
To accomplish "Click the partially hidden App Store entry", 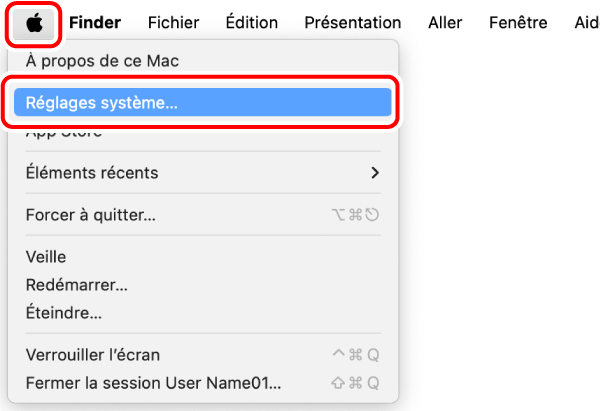I will point(64,133).
